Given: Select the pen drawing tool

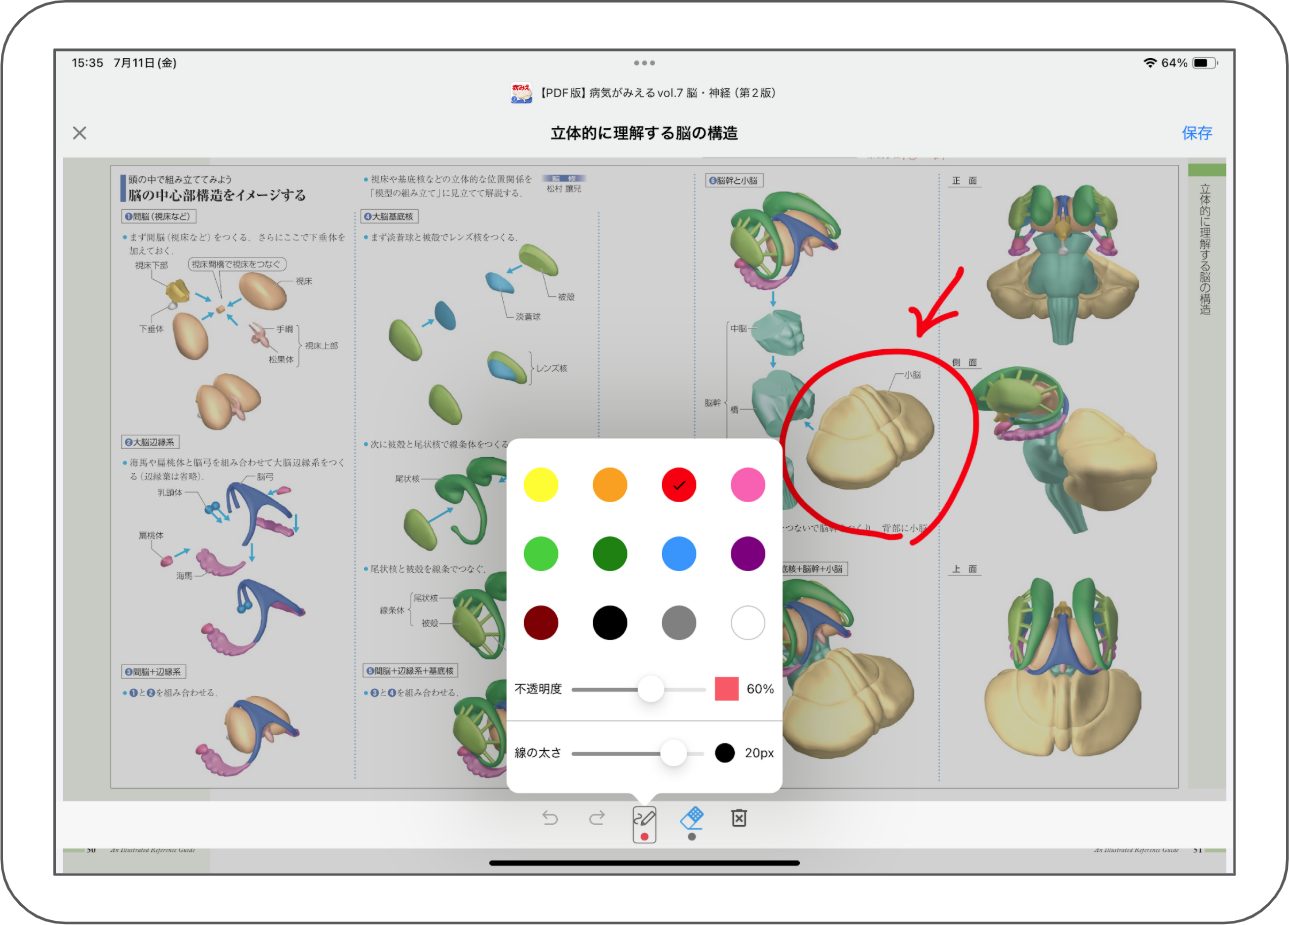Looking at the screenshot, I should [644, 823].
